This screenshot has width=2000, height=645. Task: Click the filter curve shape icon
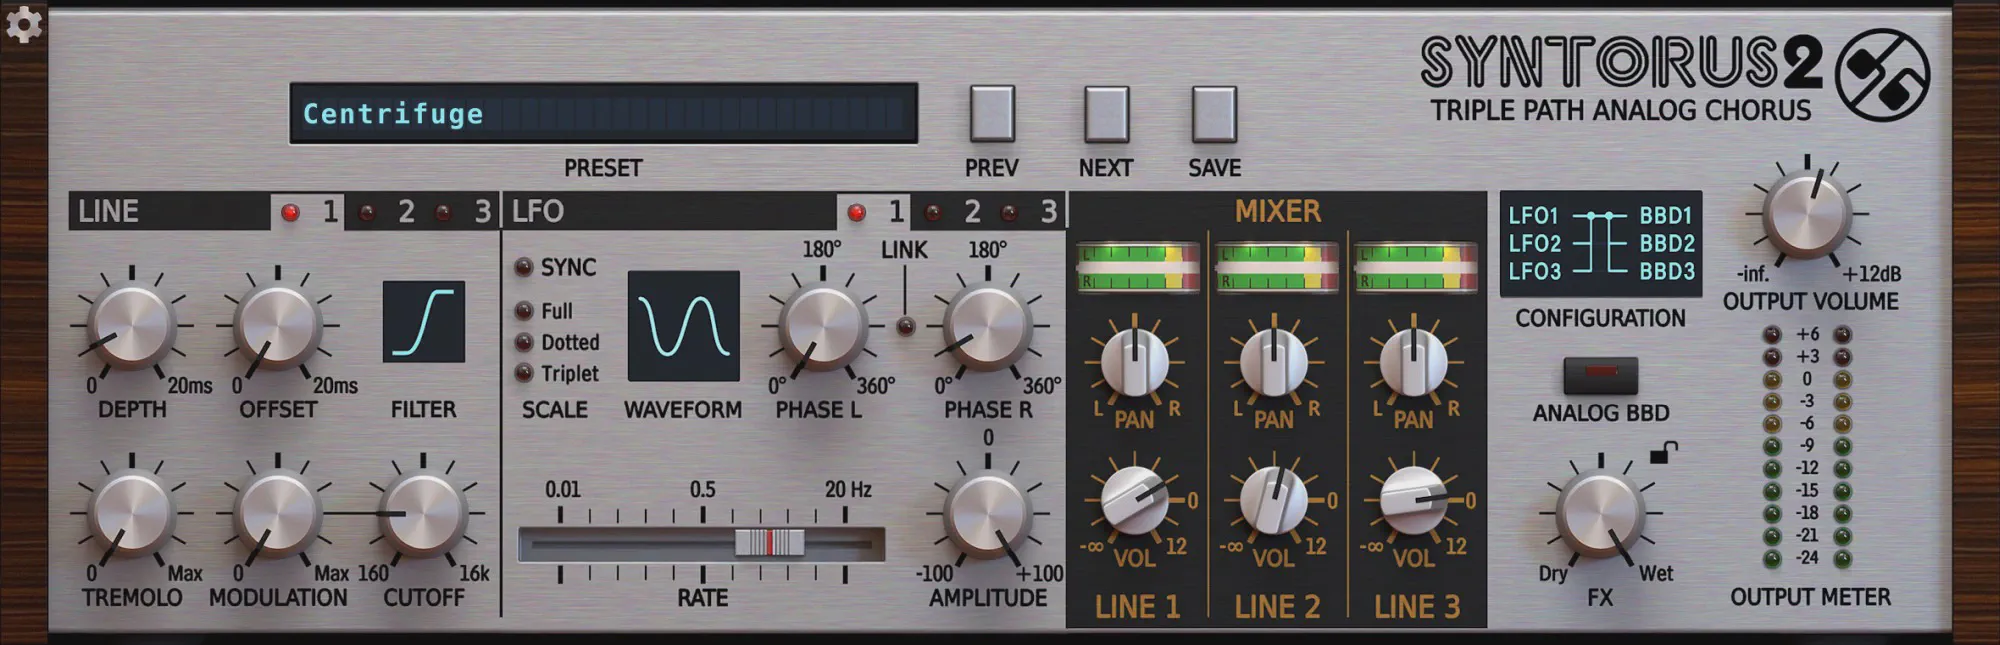(424, 322)
